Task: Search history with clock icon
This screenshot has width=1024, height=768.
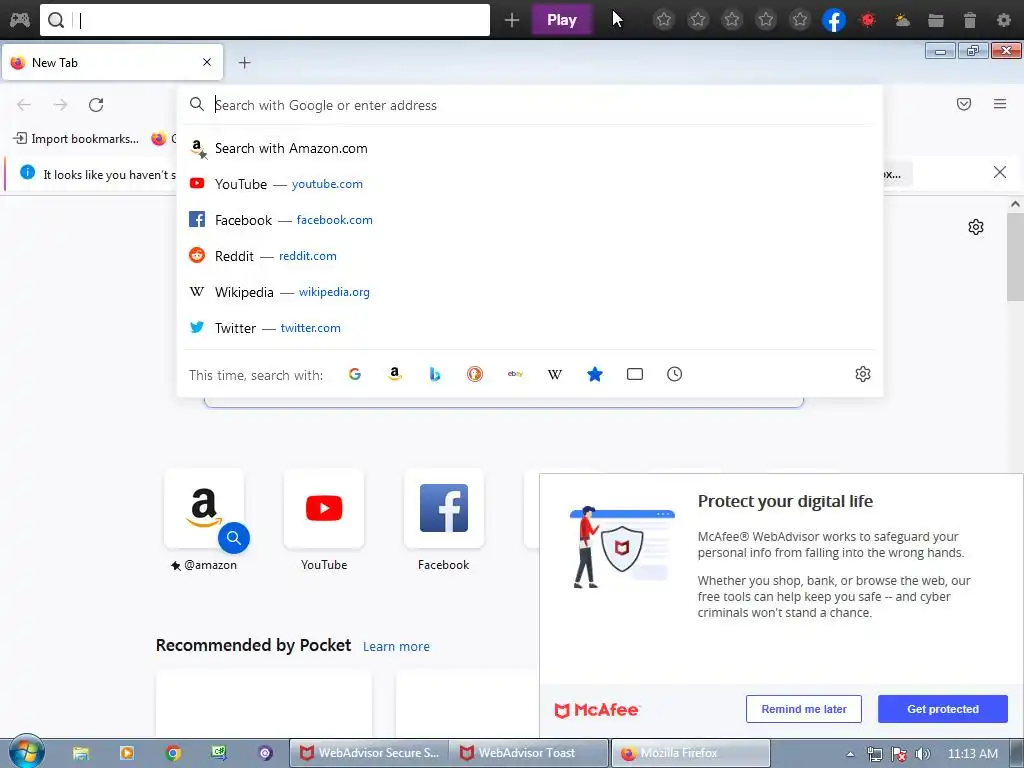Action: [675, 374]
